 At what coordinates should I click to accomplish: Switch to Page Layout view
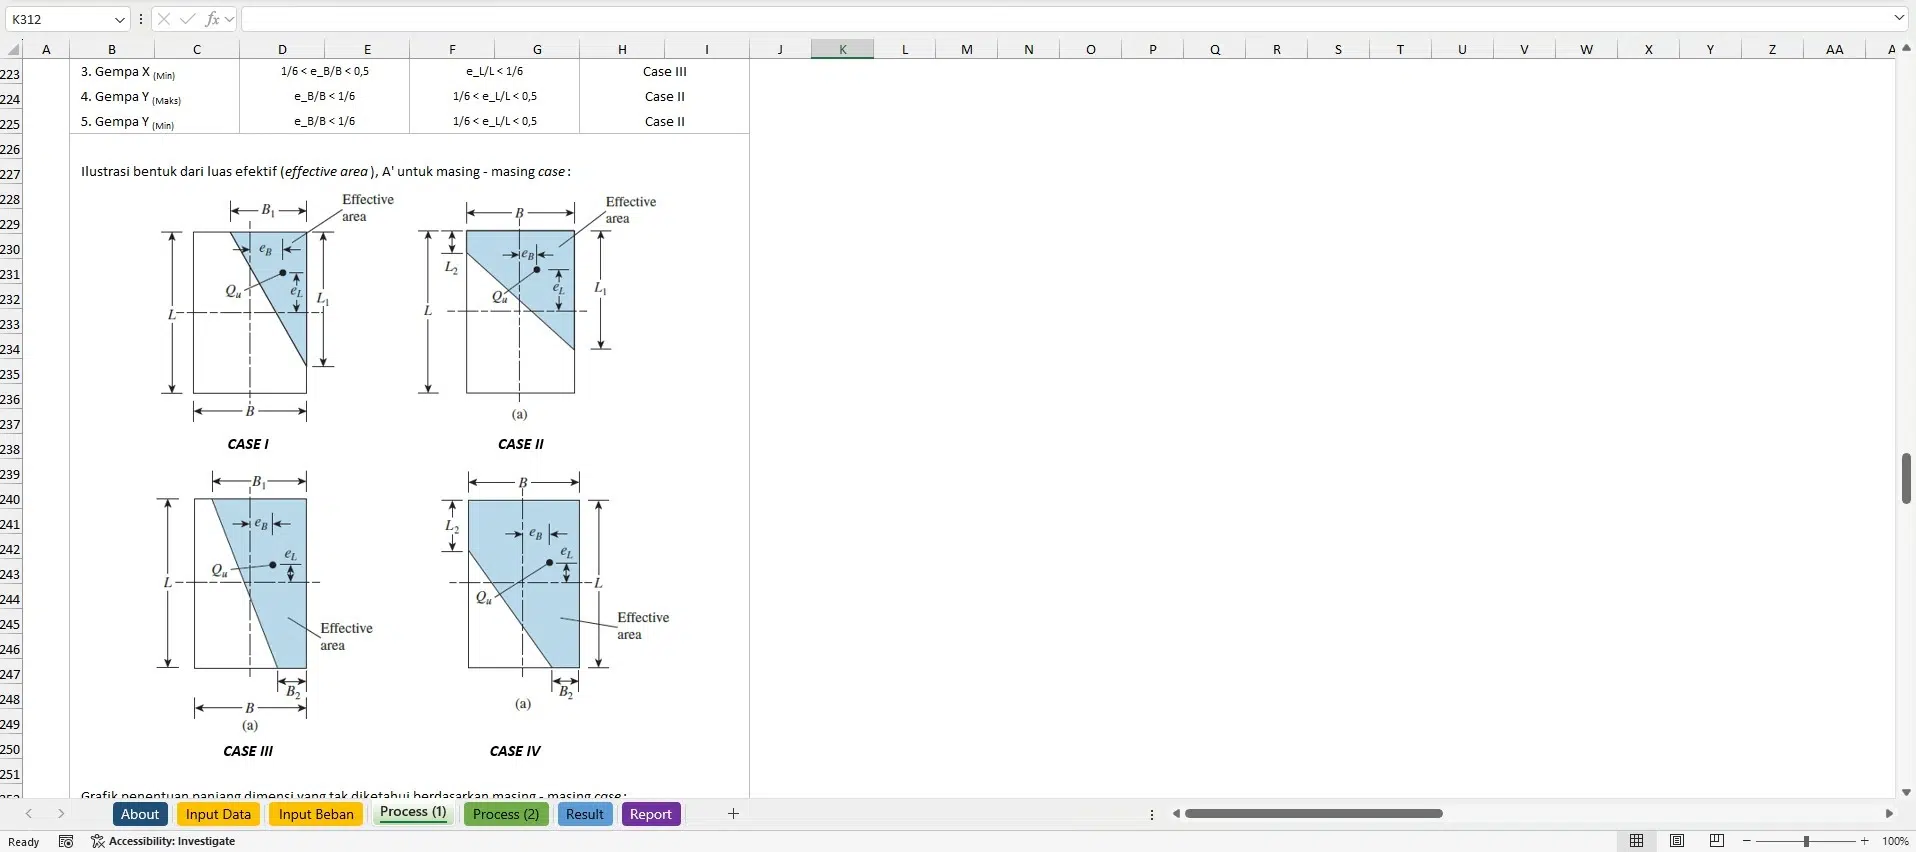[x=1677, y=841]
